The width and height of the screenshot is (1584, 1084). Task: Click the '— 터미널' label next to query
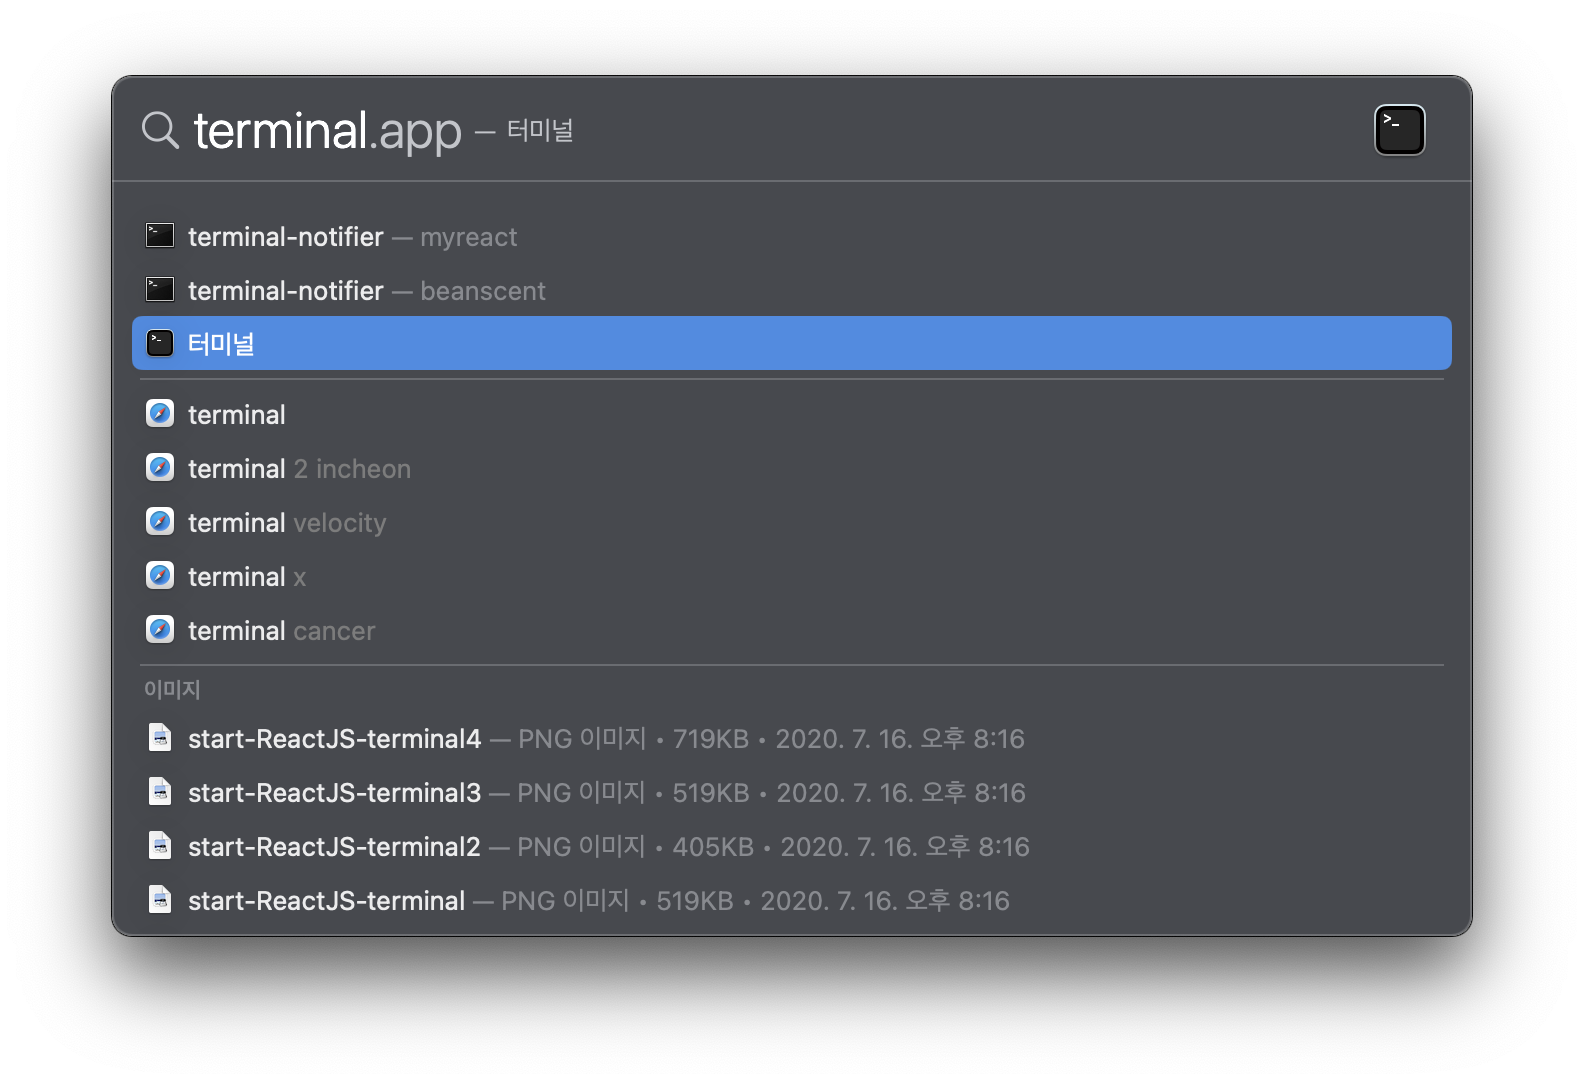[524, 131]
